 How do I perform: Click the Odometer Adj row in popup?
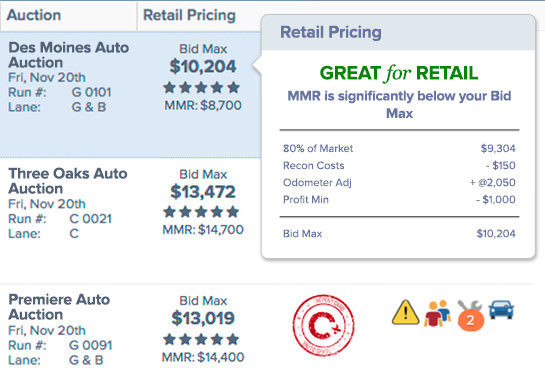399,182
